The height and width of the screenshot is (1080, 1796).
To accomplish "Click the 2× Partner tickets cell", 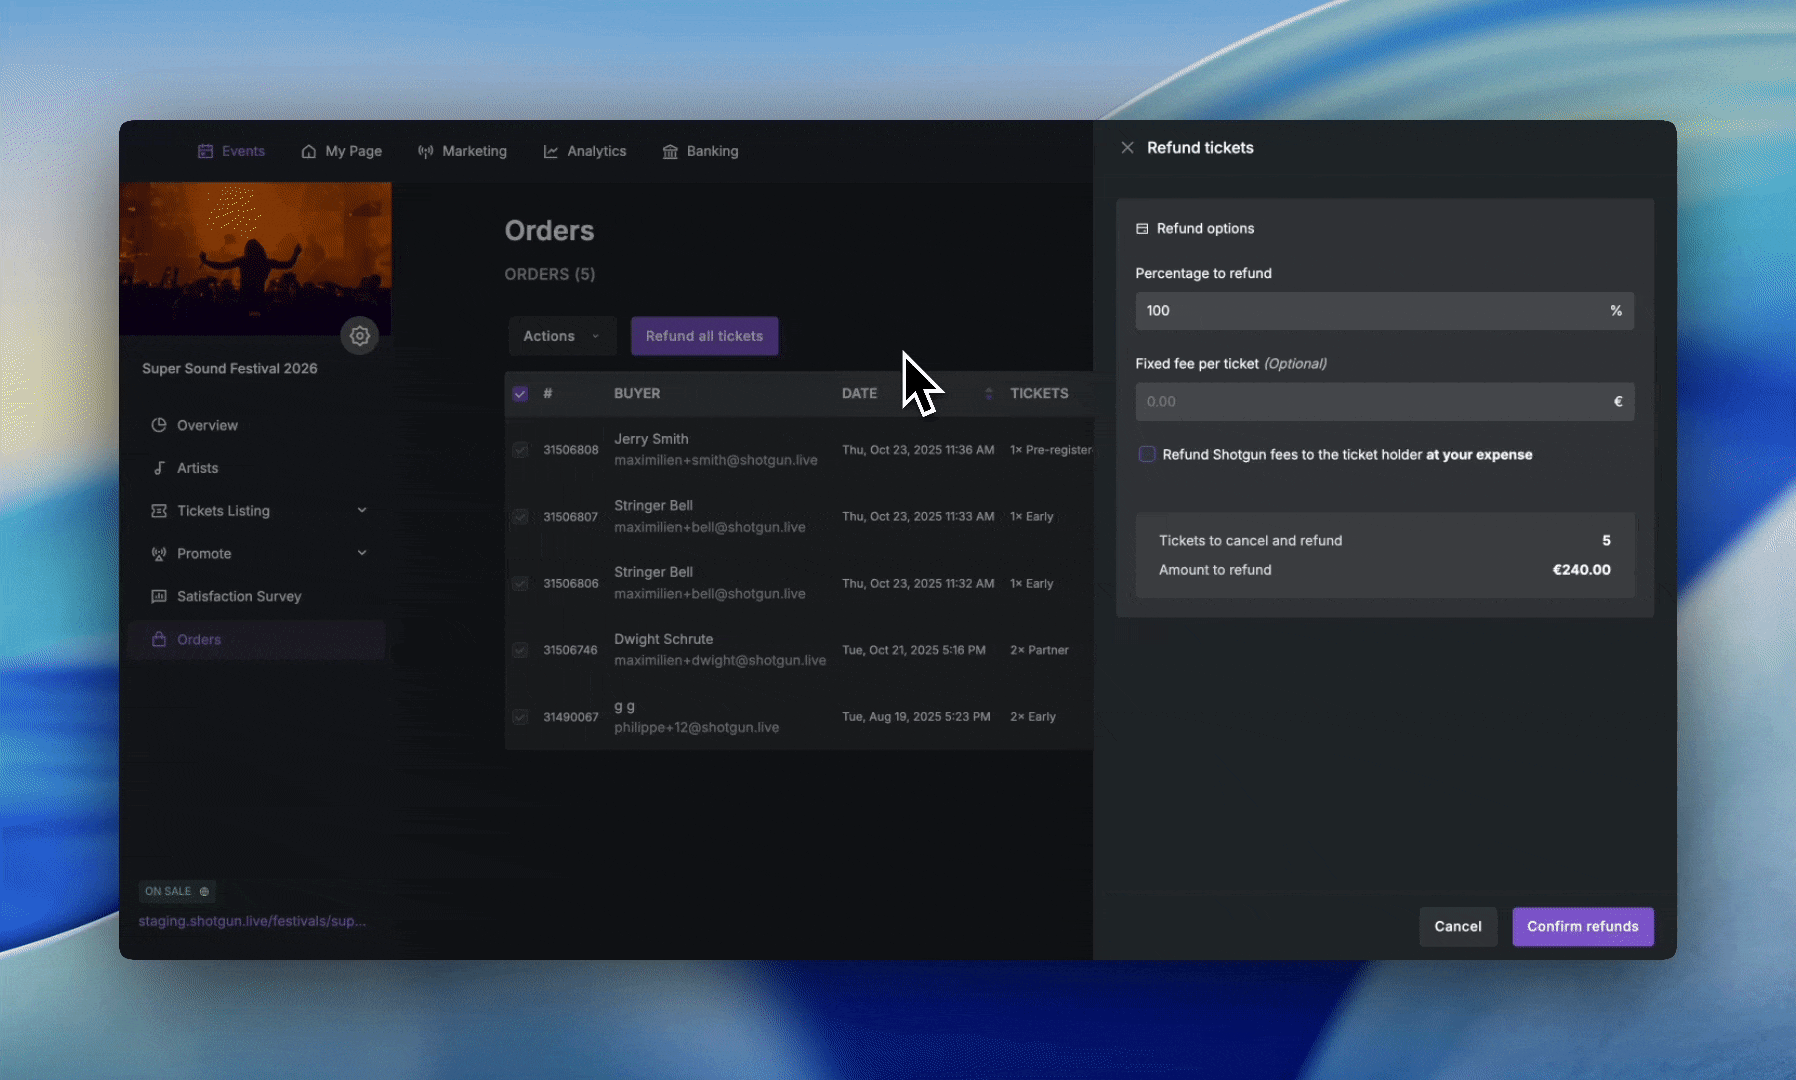I will tap(1039, 650).
